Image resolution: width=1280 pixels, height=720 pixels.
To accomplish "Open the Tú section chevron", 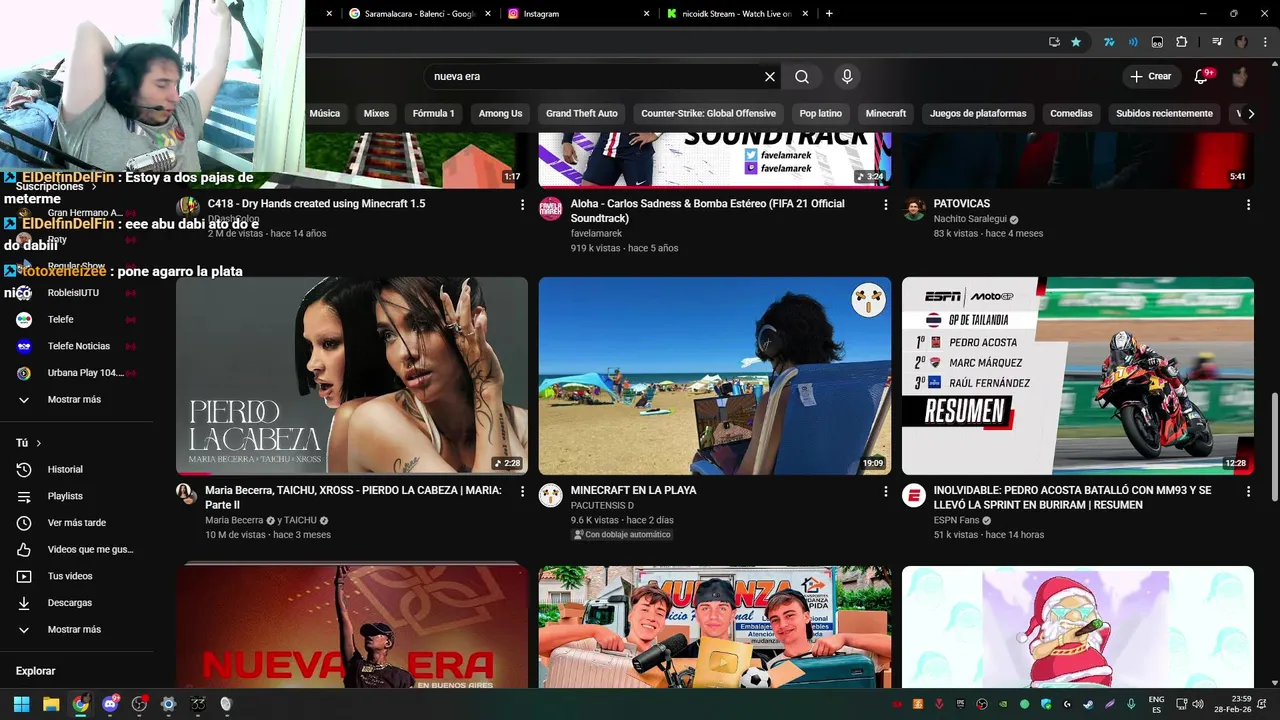I will 39,443.
